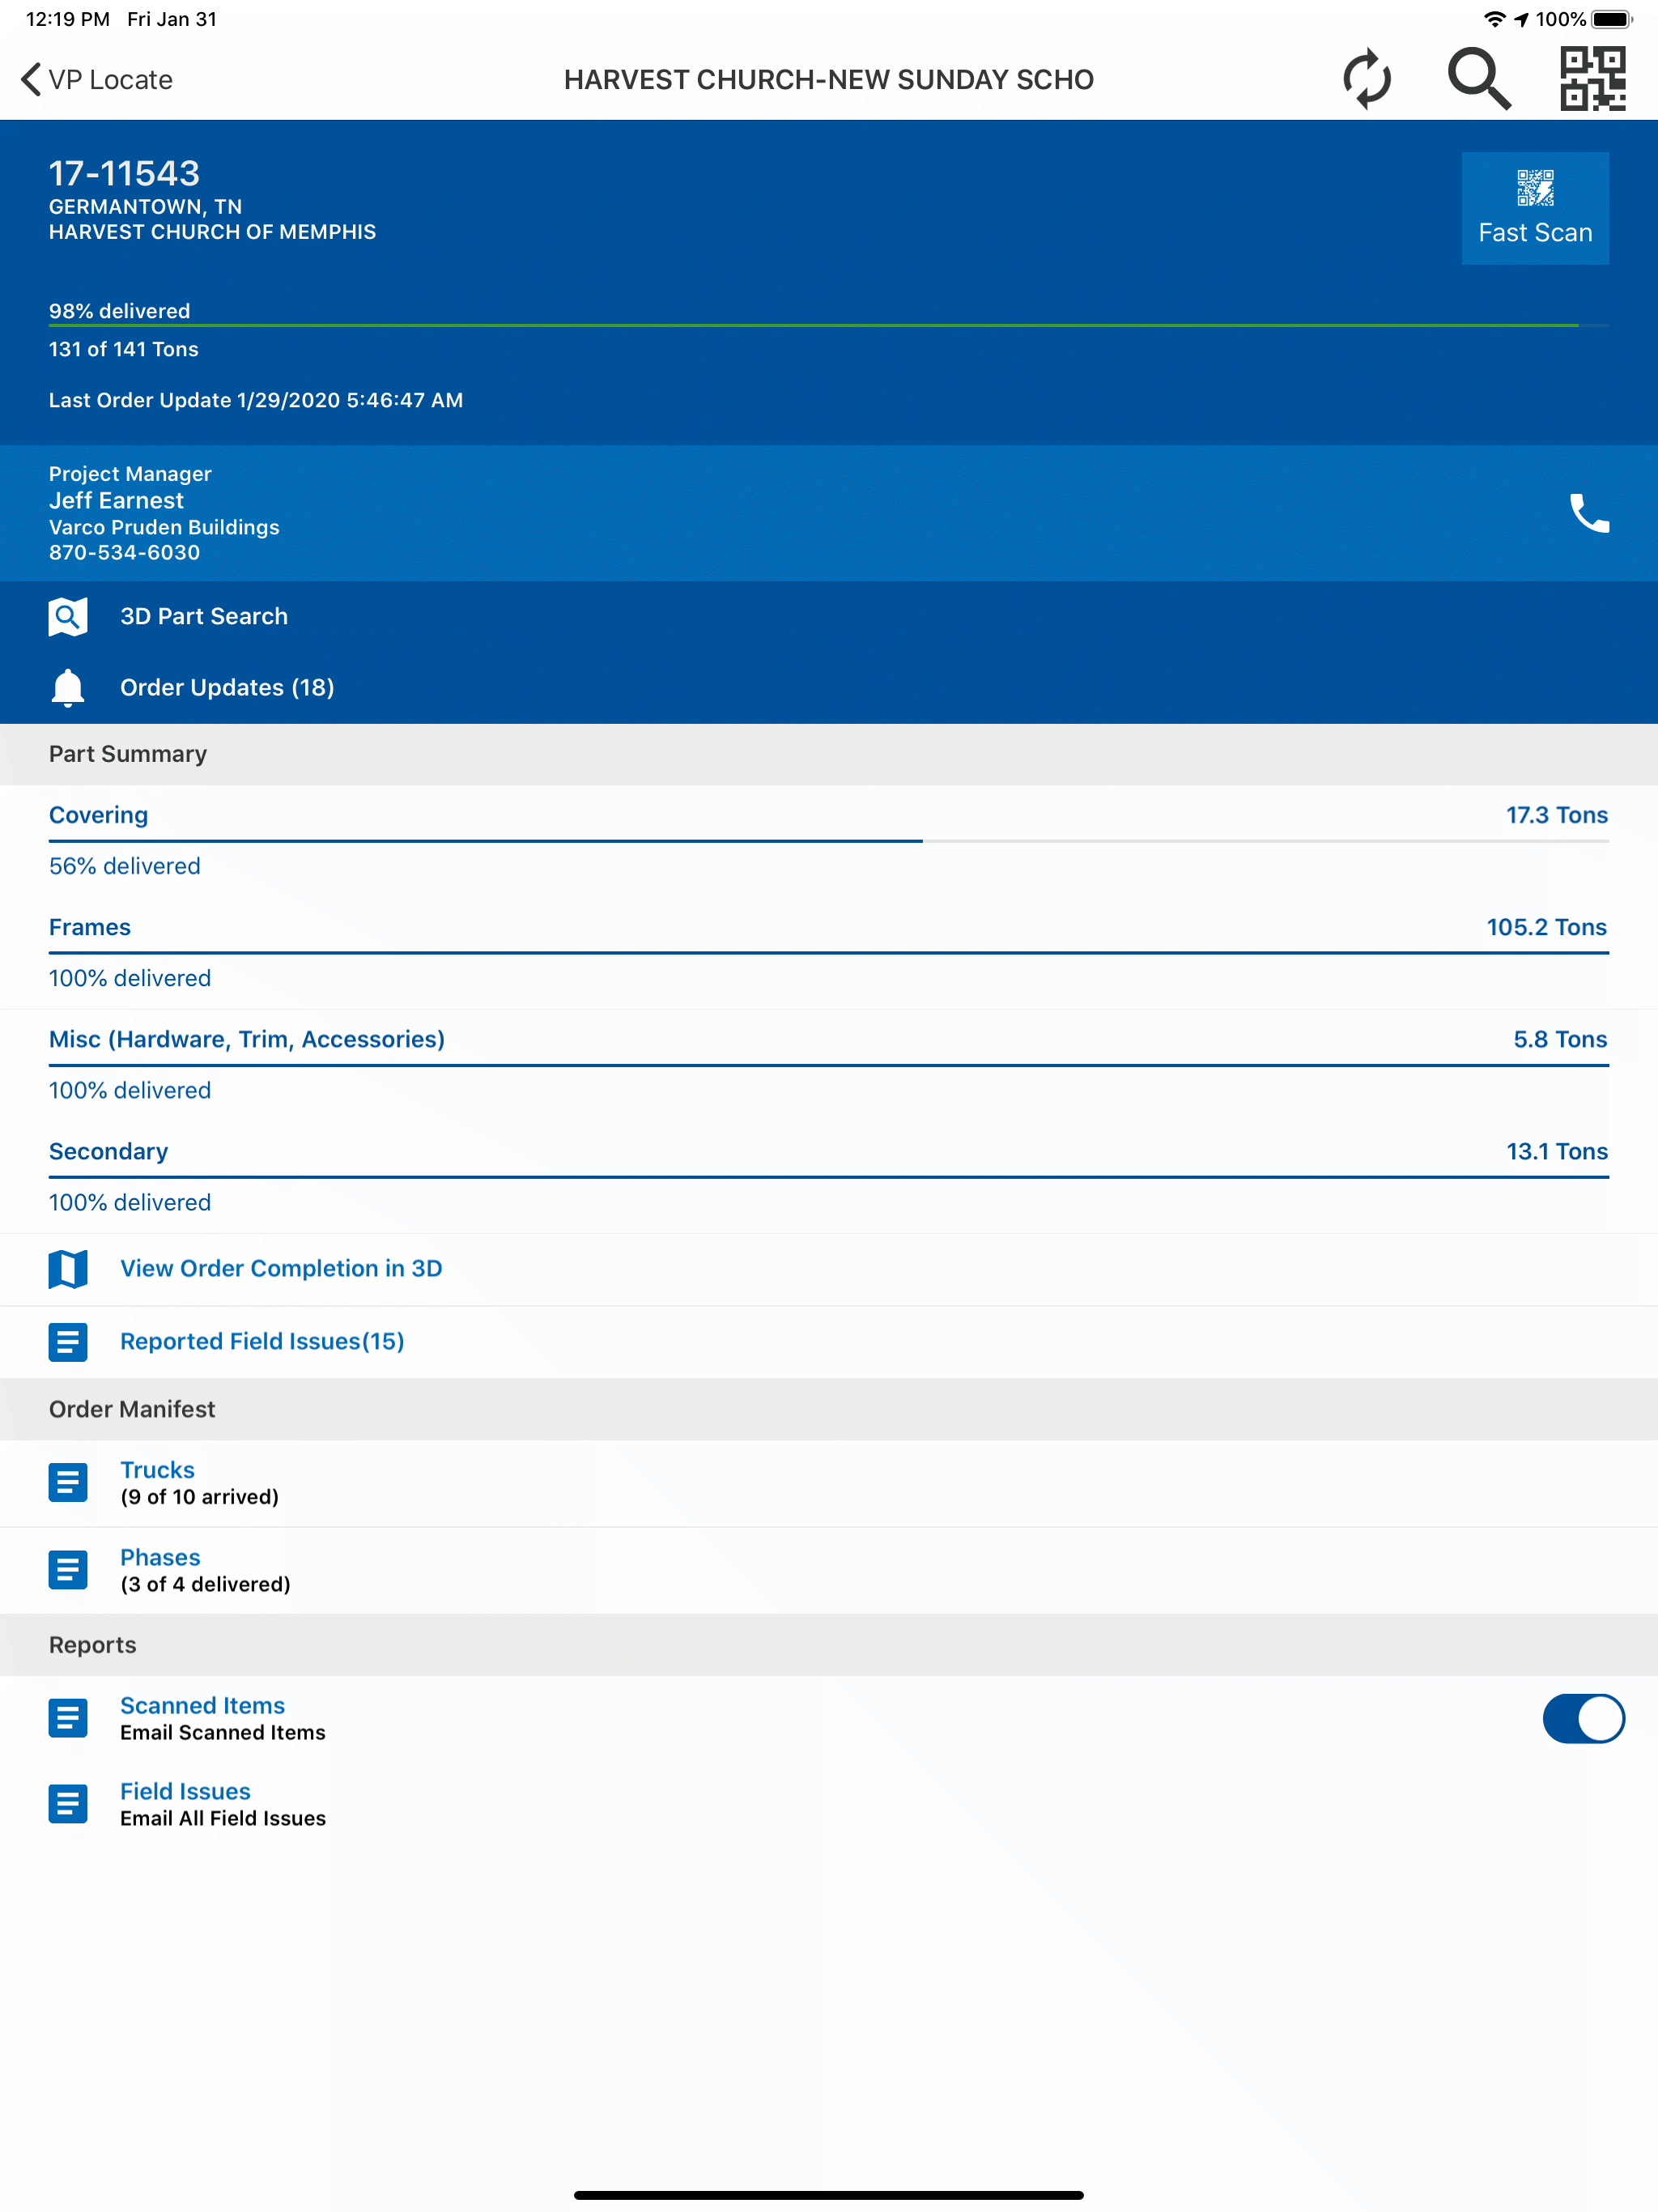Viewport: 1658px width, 2212px height.
Task: Tap the Trucks document icon
Action: click(68, 1483)
